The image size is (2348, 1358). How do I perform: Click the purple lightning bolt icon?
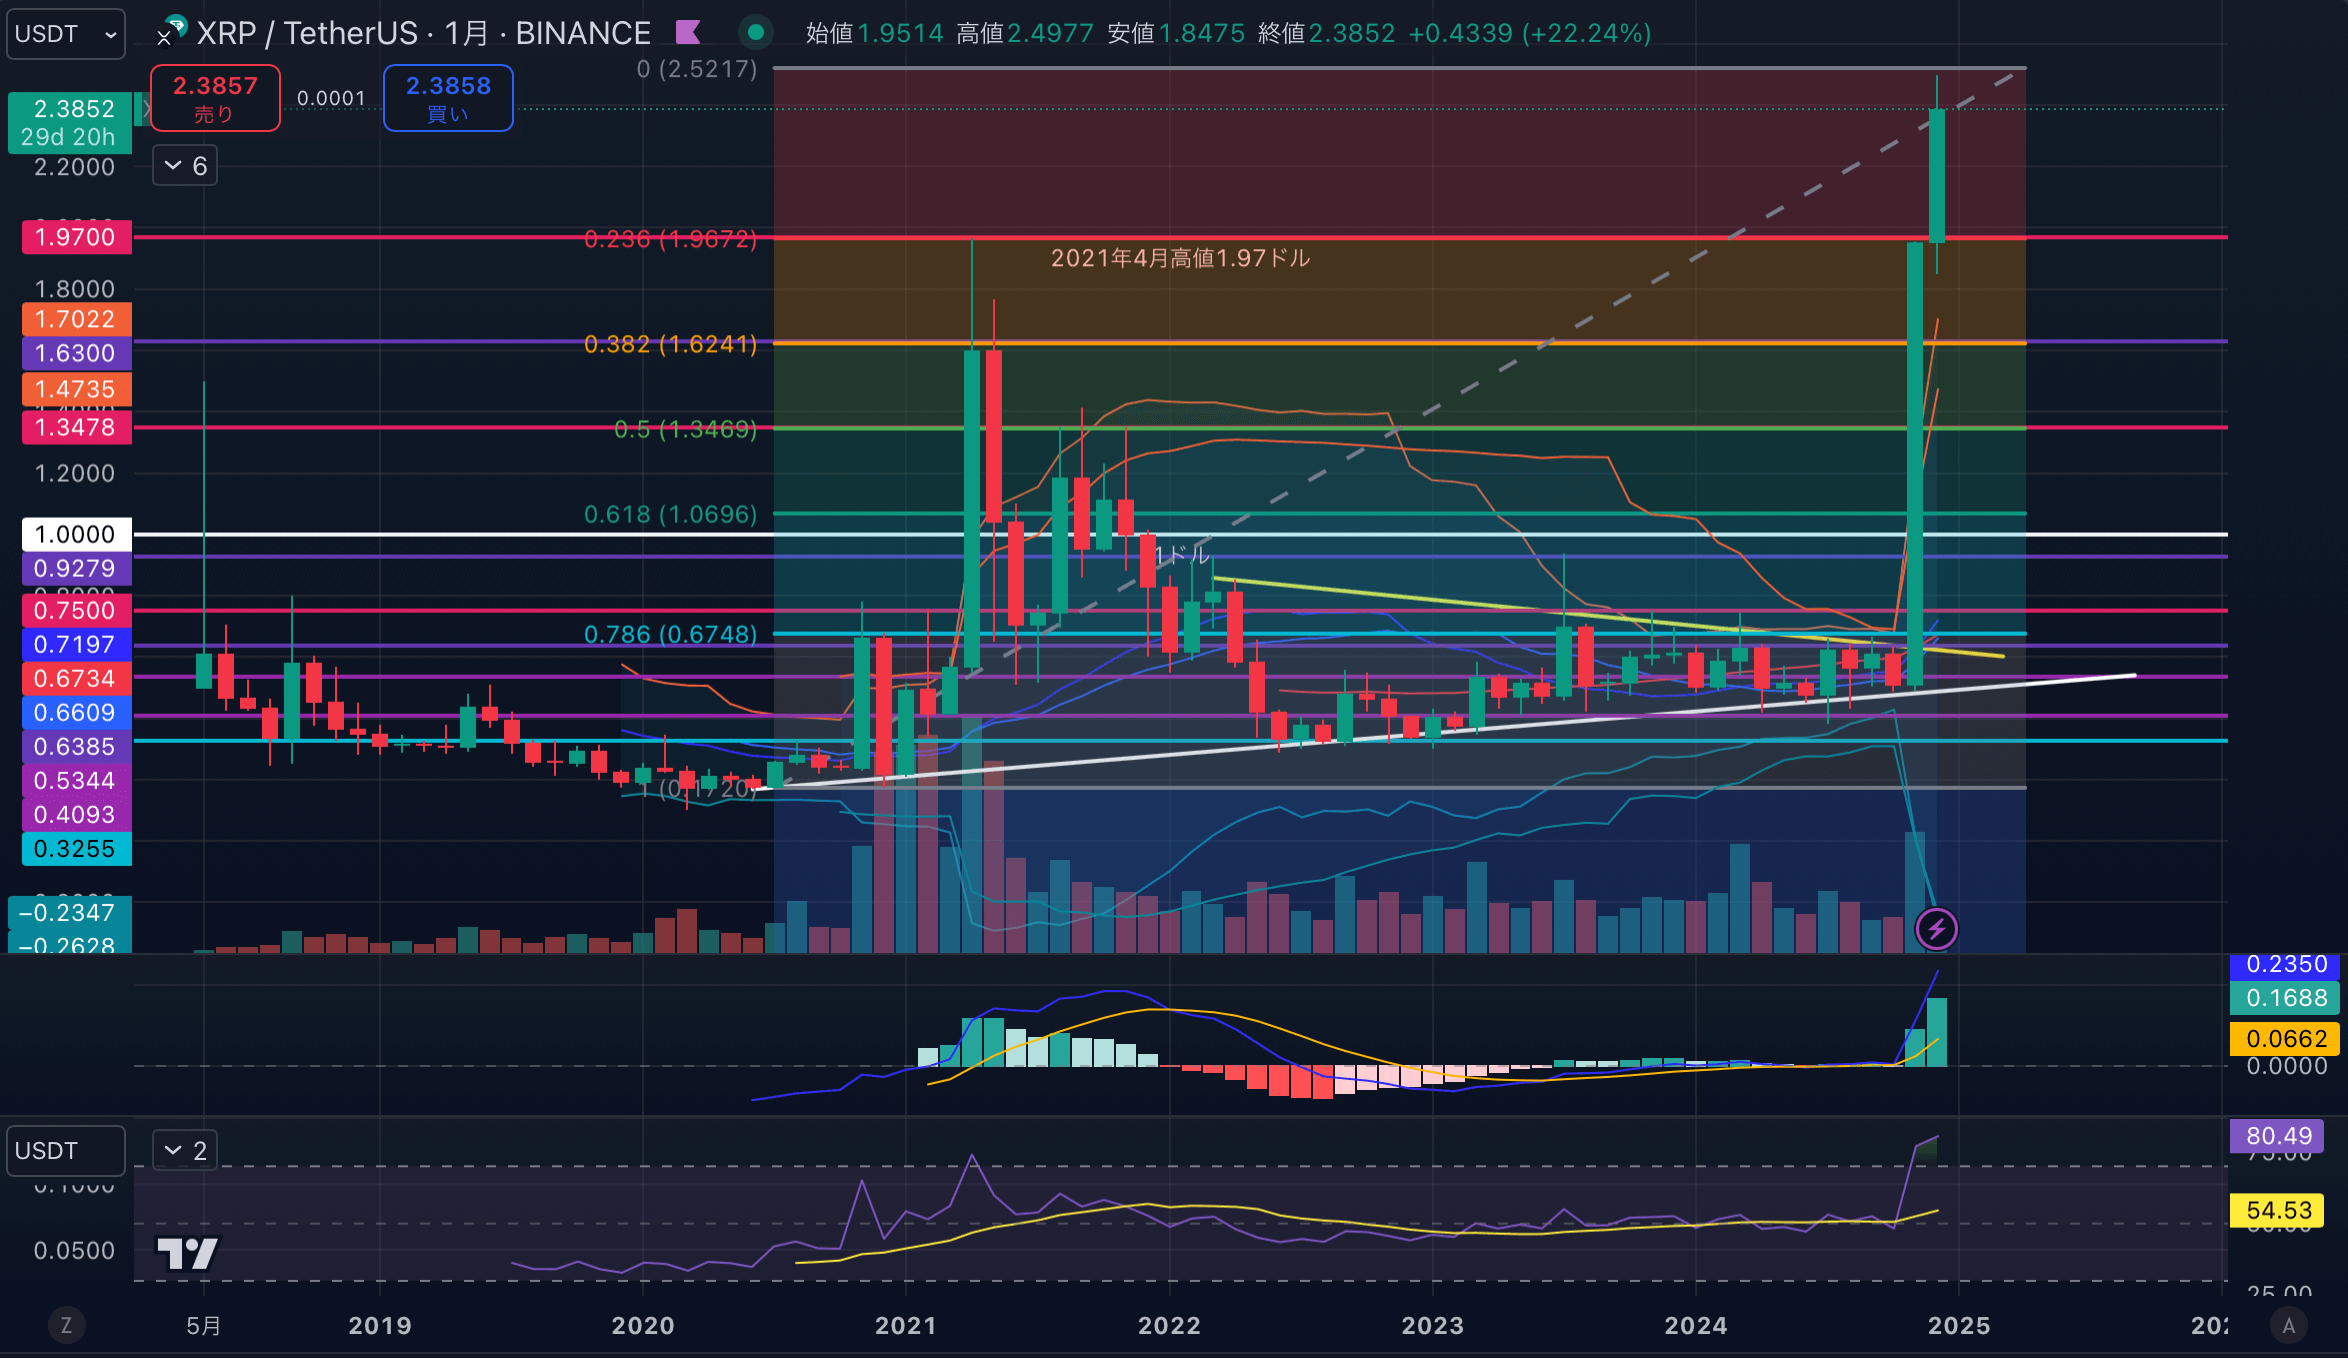(x=1936, y=929)
